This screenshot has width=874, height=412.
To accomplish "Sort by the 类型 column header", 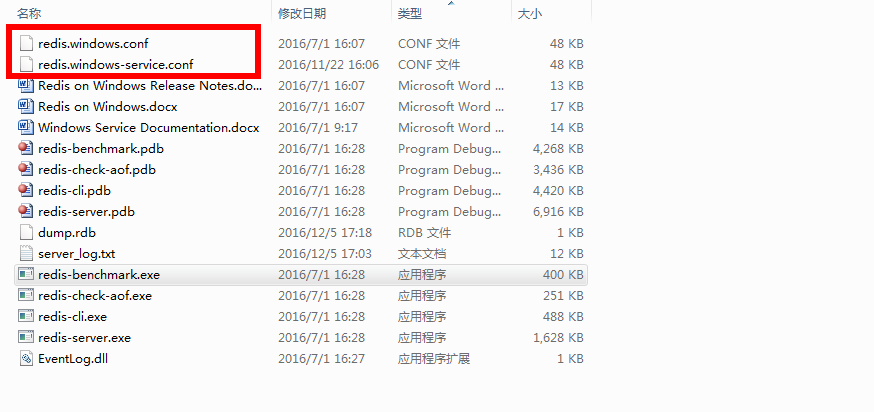I will (x=410, y=14).
